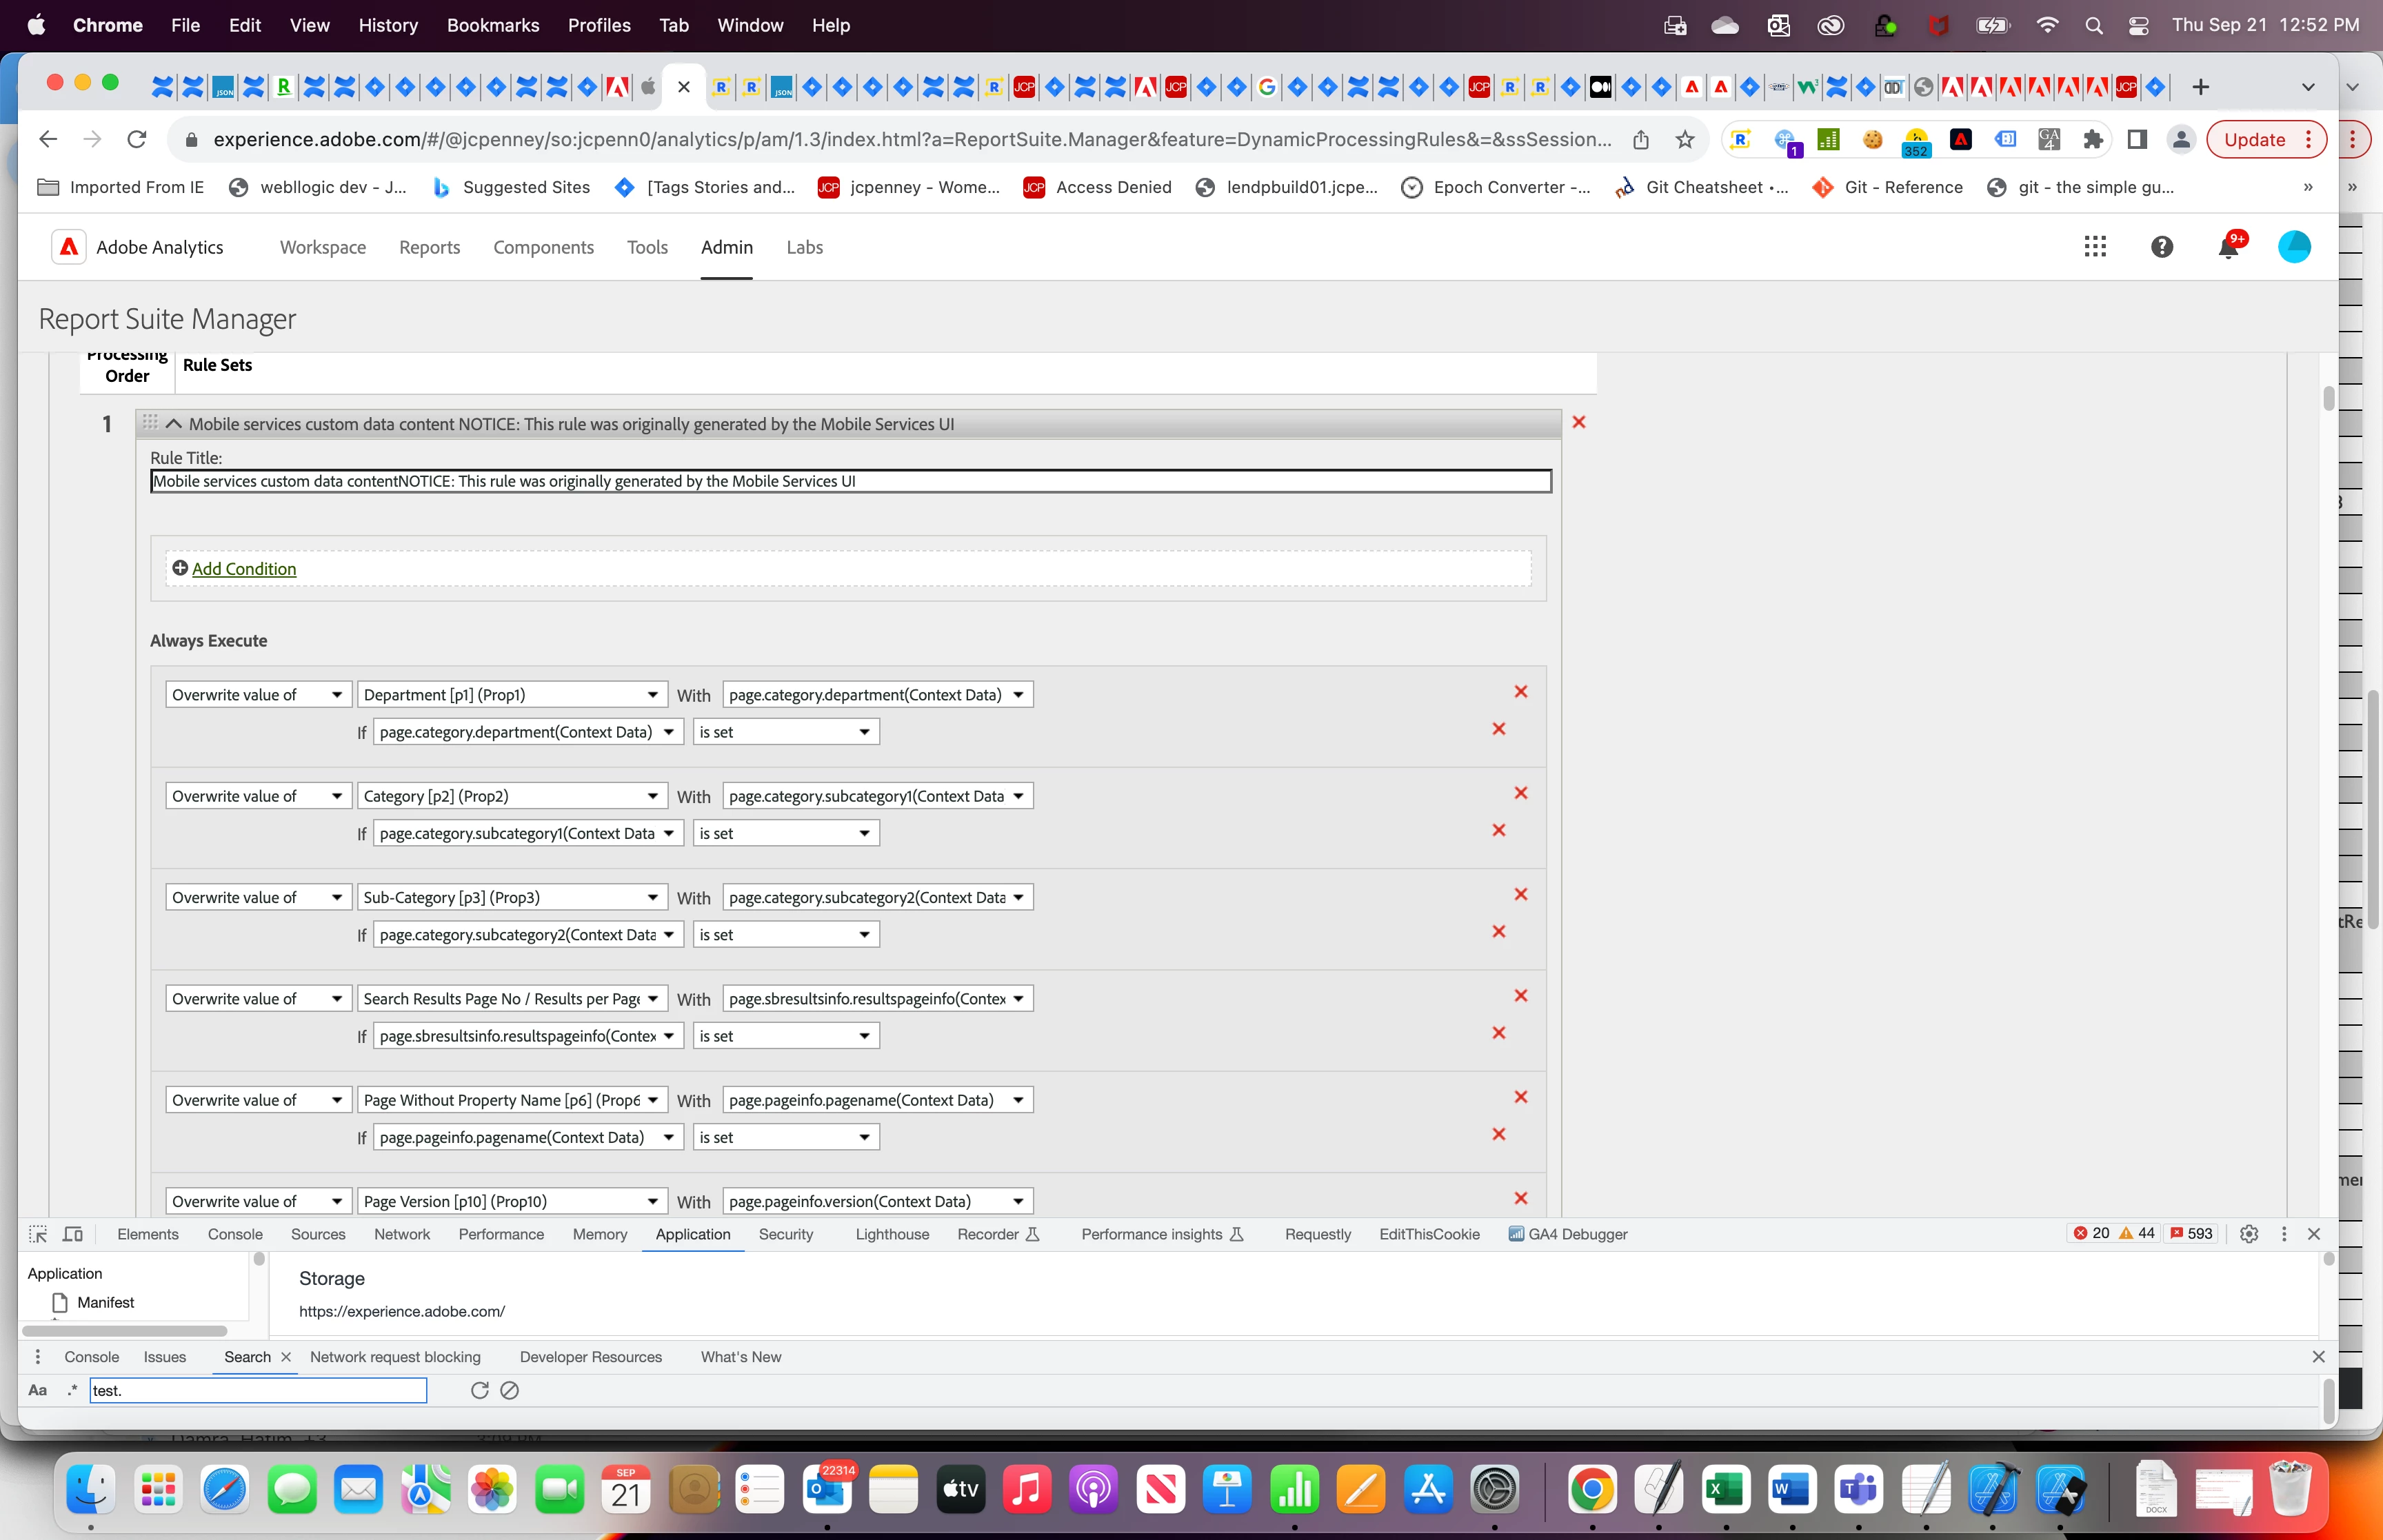Toggle match case Aa in search
Screen dimensions: 2383x1540
pos(38,1390)
